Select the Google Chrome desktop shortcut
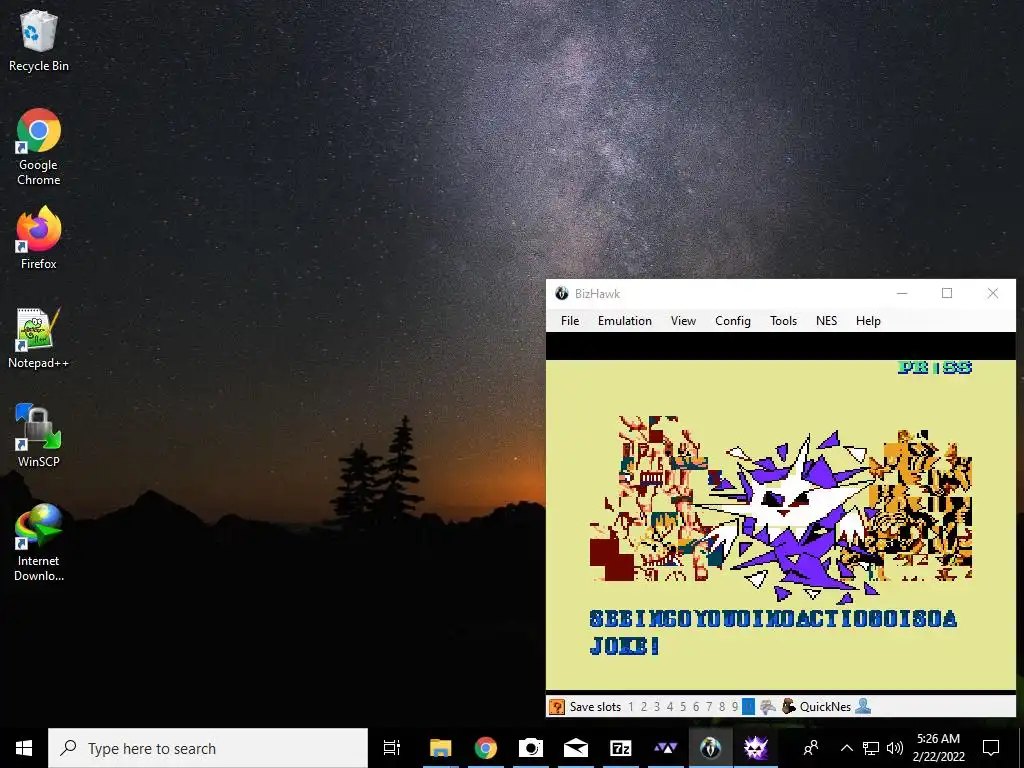 point(39,148)
